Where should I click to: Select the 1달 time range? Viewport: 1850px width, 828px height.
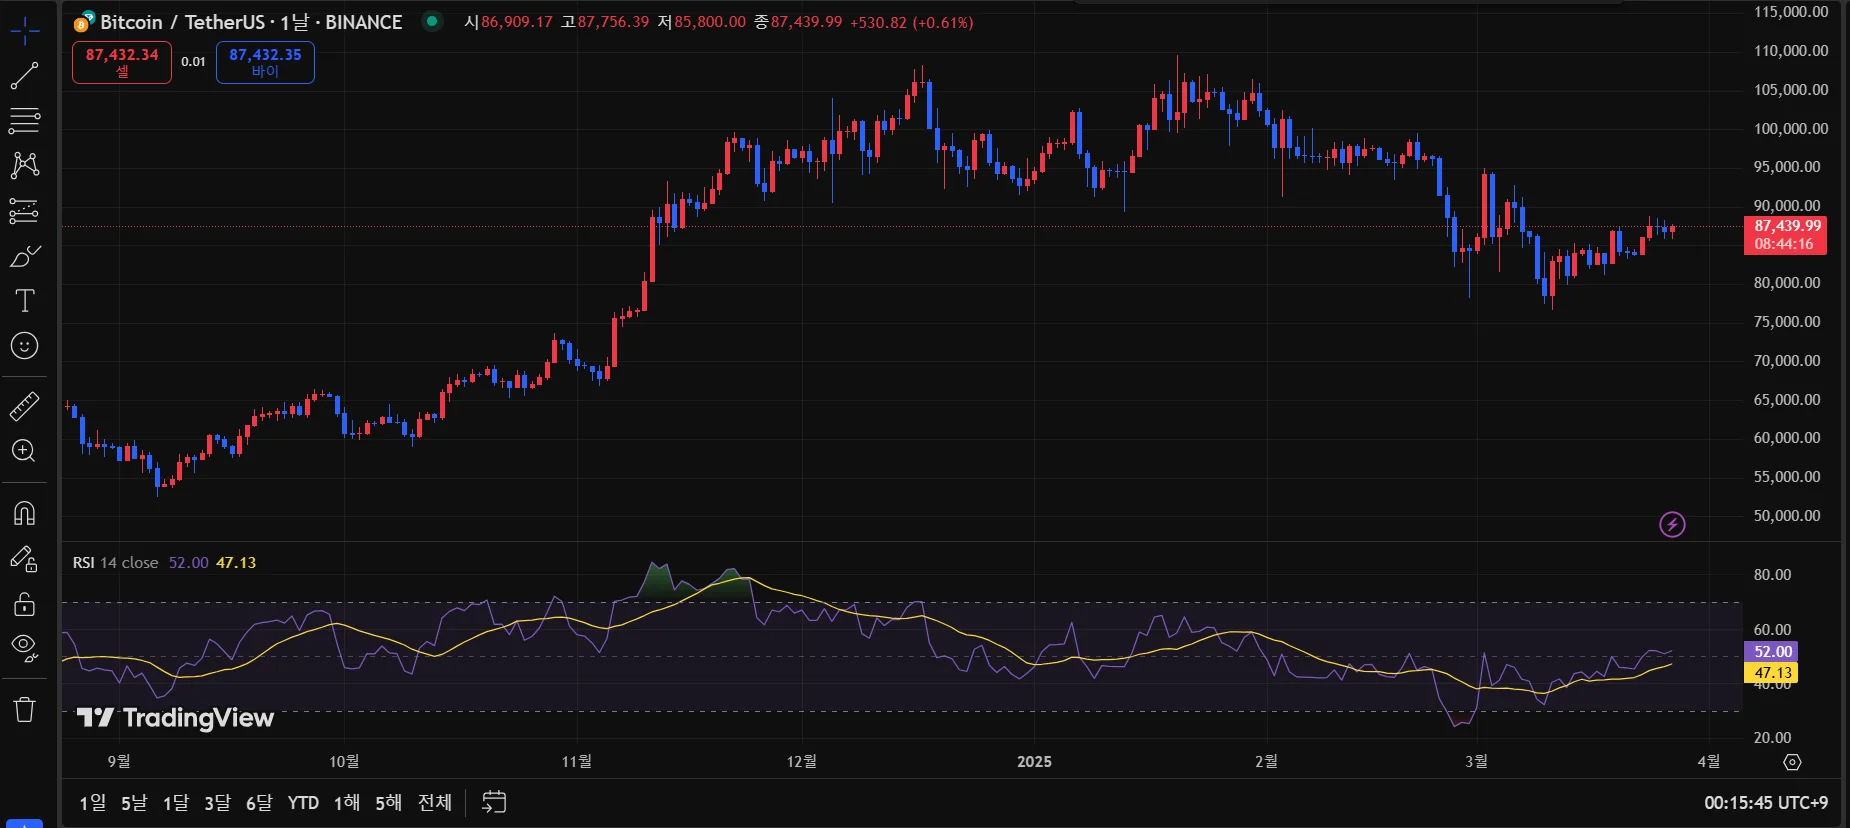(x=176, y=803)
